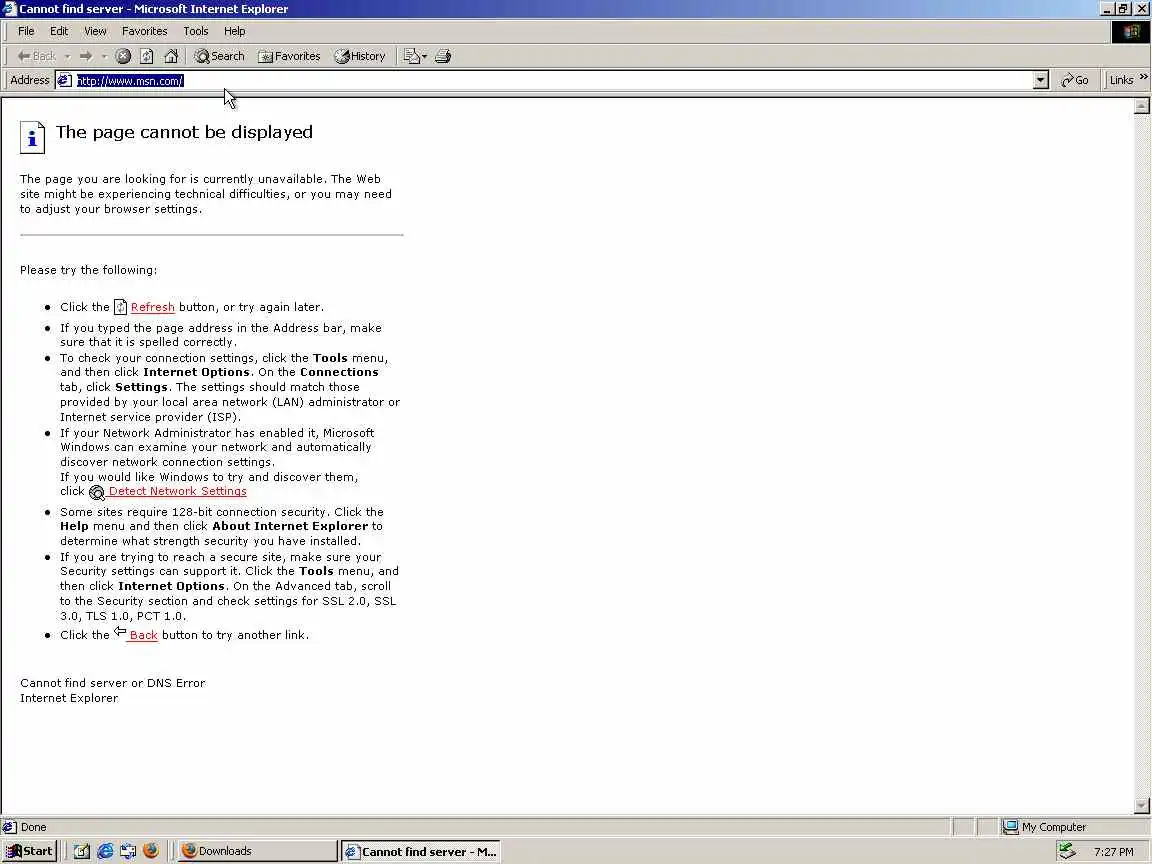Open the Forward button history dropdown arrow
Image resolution: width=1152 pixels, height=864 pixels.
[104, 56]
